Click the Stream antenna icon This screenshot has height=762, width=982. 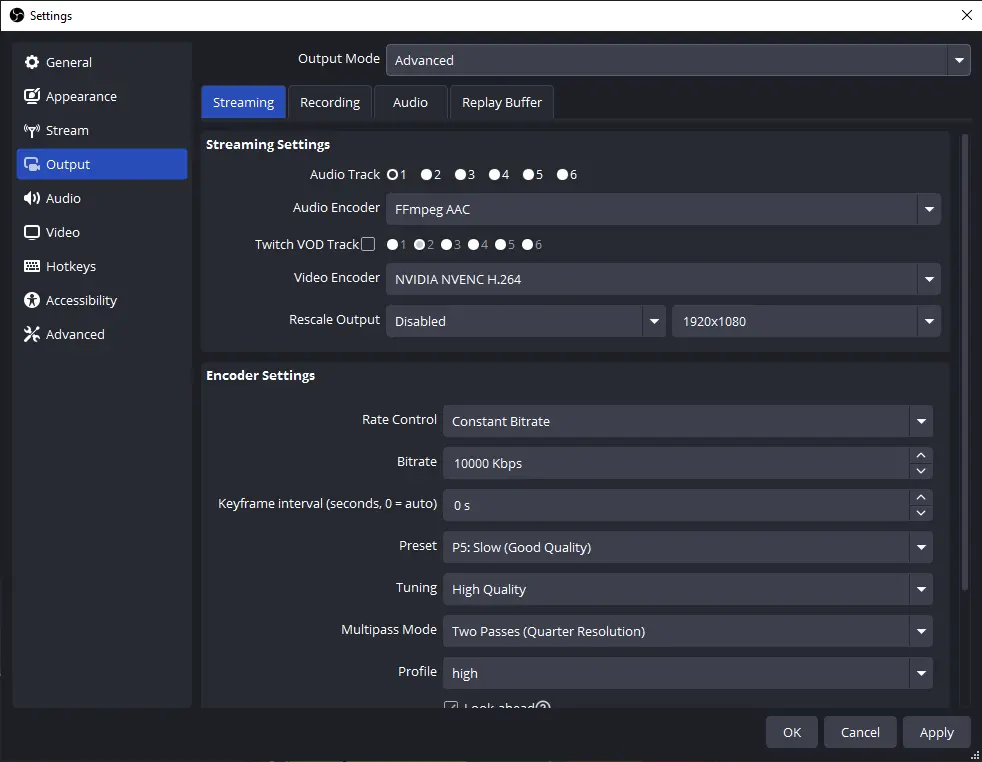point(32,130)
